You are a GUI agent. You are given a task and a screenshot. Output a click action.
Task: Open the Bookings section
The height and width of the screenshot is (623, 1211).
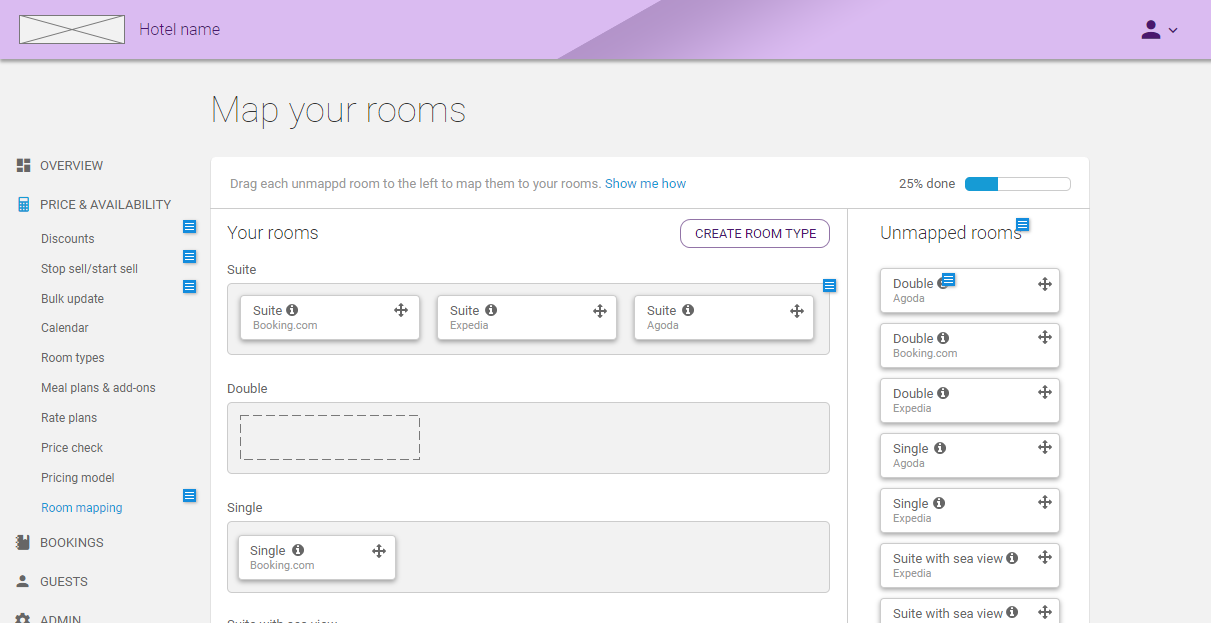71,543
